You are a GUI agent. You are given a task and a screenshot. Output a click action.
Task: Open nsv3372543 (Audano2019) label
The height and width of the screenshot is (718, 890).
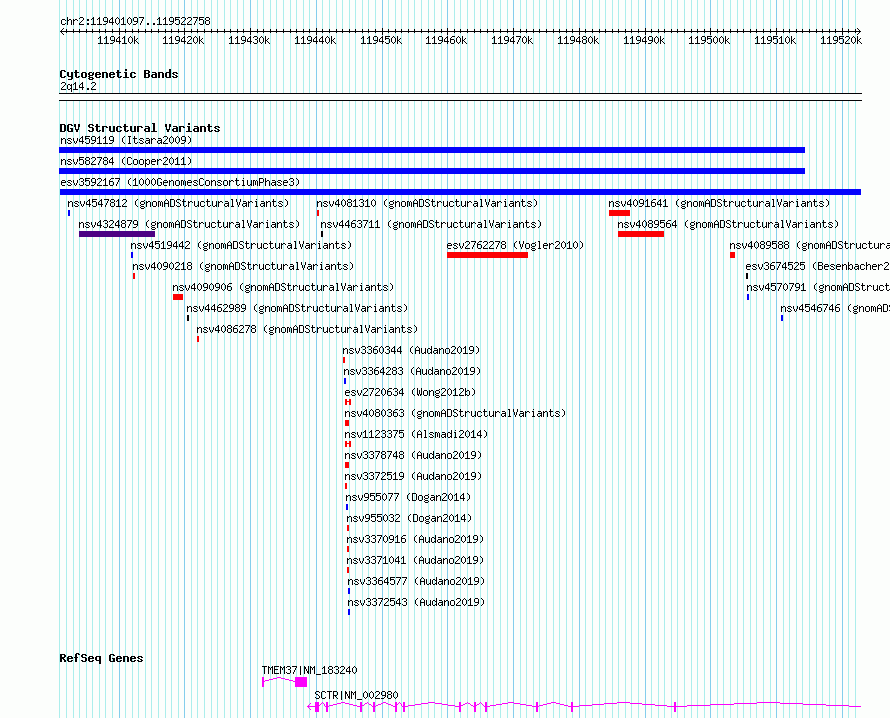pos(417,602)
